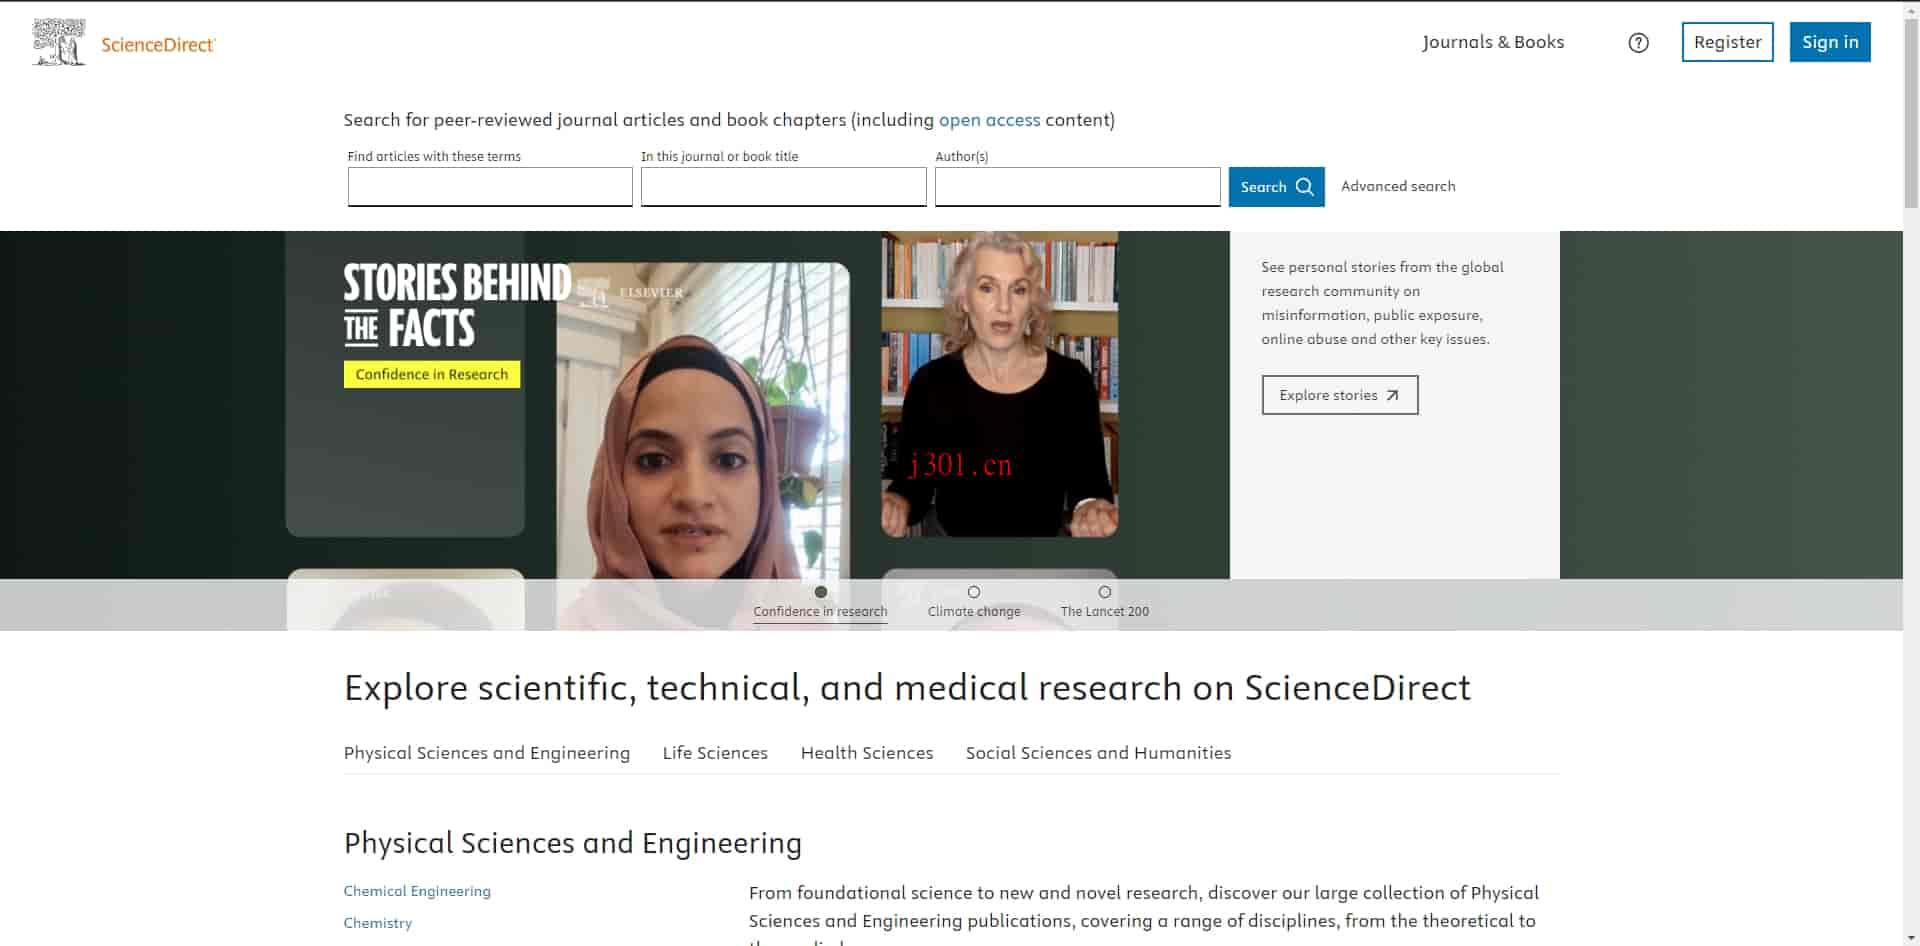Open Advanced search
Screen dimensions: 1920x946
click(x=1398, y=186)
